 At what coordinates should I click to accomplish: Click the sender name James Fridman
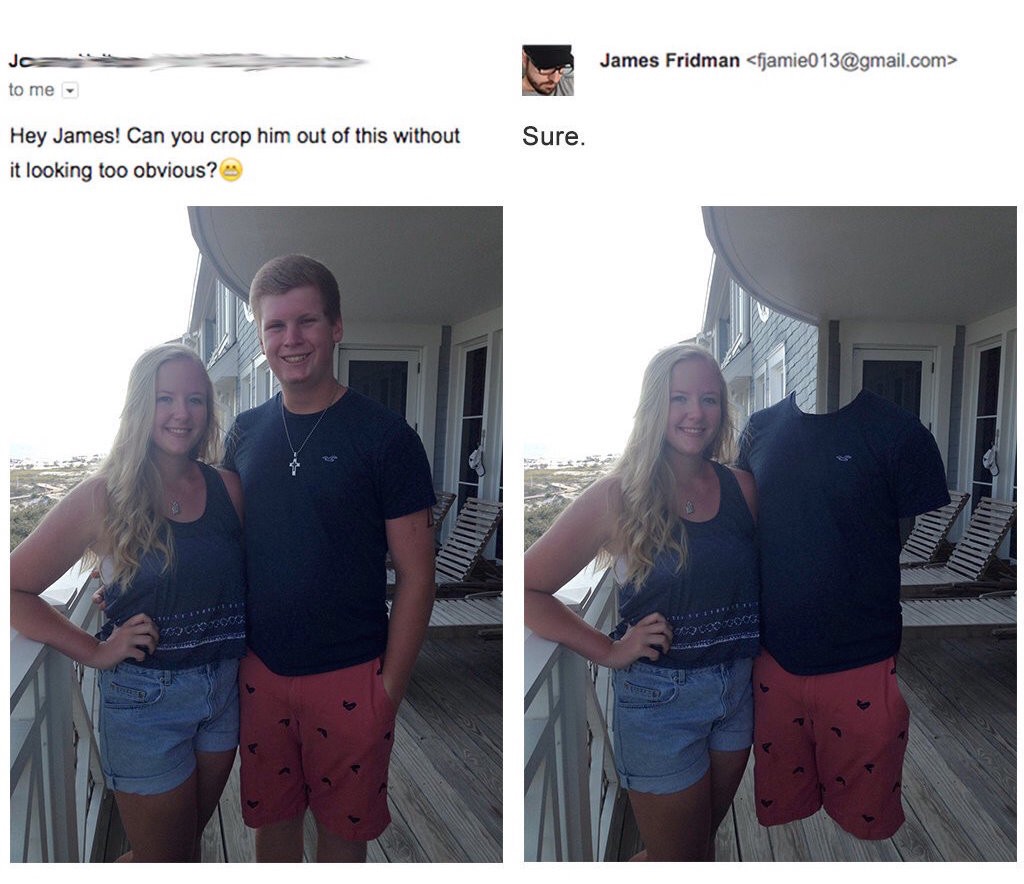click(669, 61)
